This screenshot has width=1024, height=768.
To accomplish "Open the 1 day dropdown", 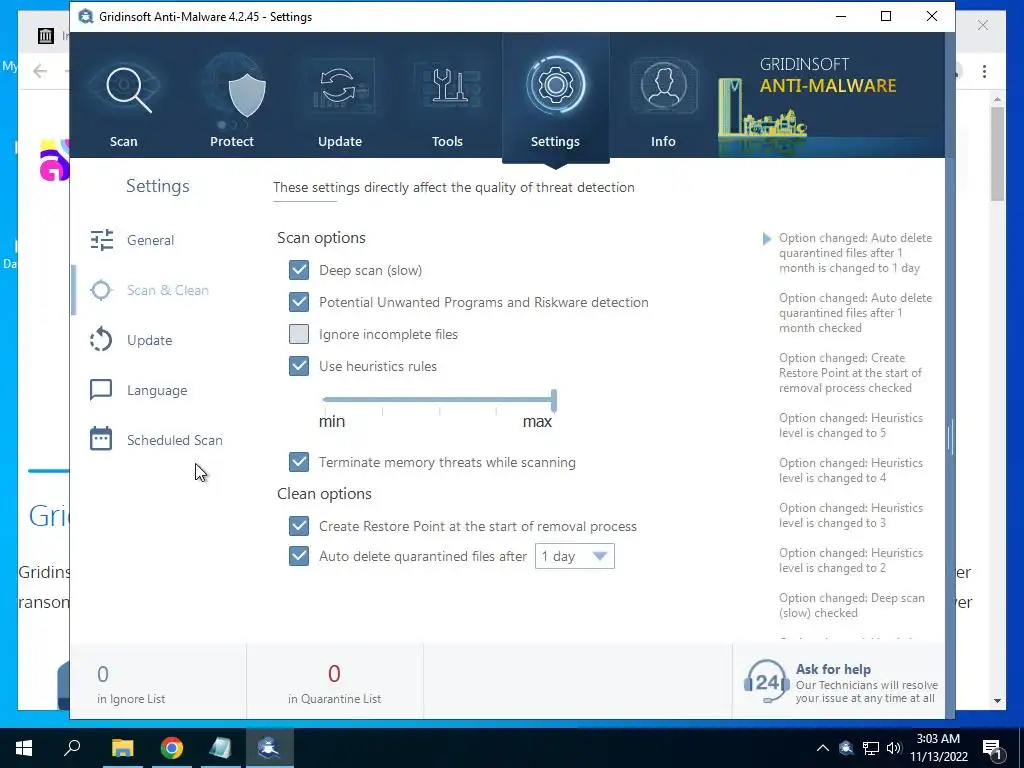I will [575, 556].
